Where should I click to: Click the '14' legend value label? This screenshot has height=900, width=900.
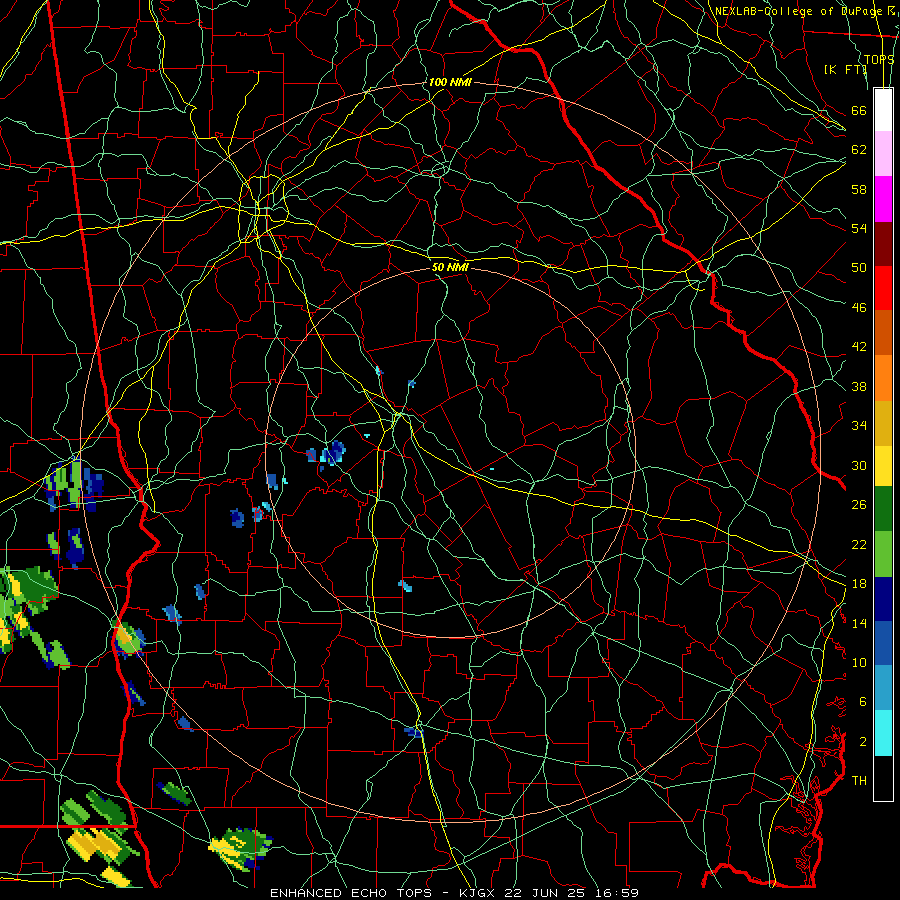[x=859, y=623]
